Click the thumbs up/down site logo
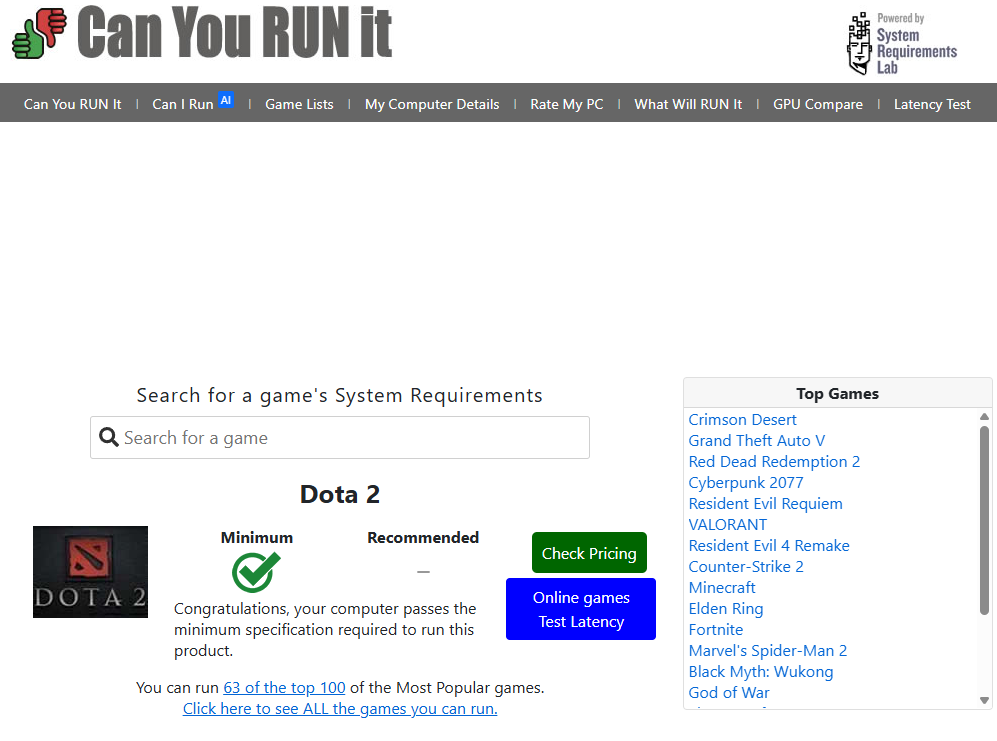 39,32
